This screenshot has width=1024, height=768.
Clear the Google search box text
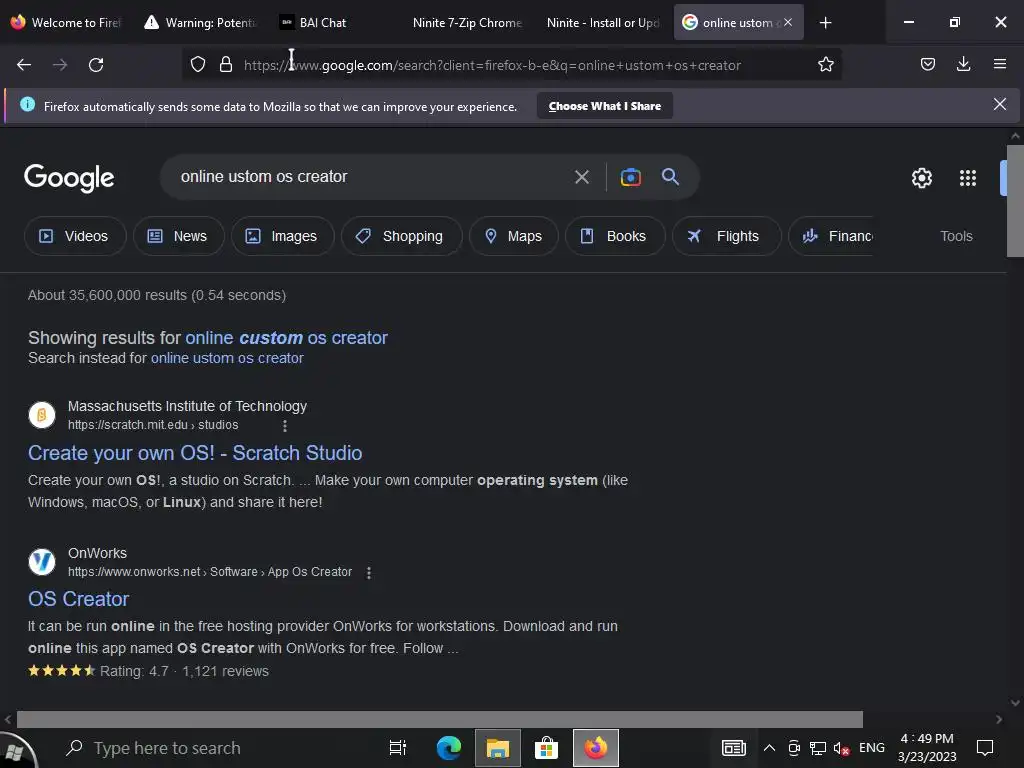click(581, 177)
